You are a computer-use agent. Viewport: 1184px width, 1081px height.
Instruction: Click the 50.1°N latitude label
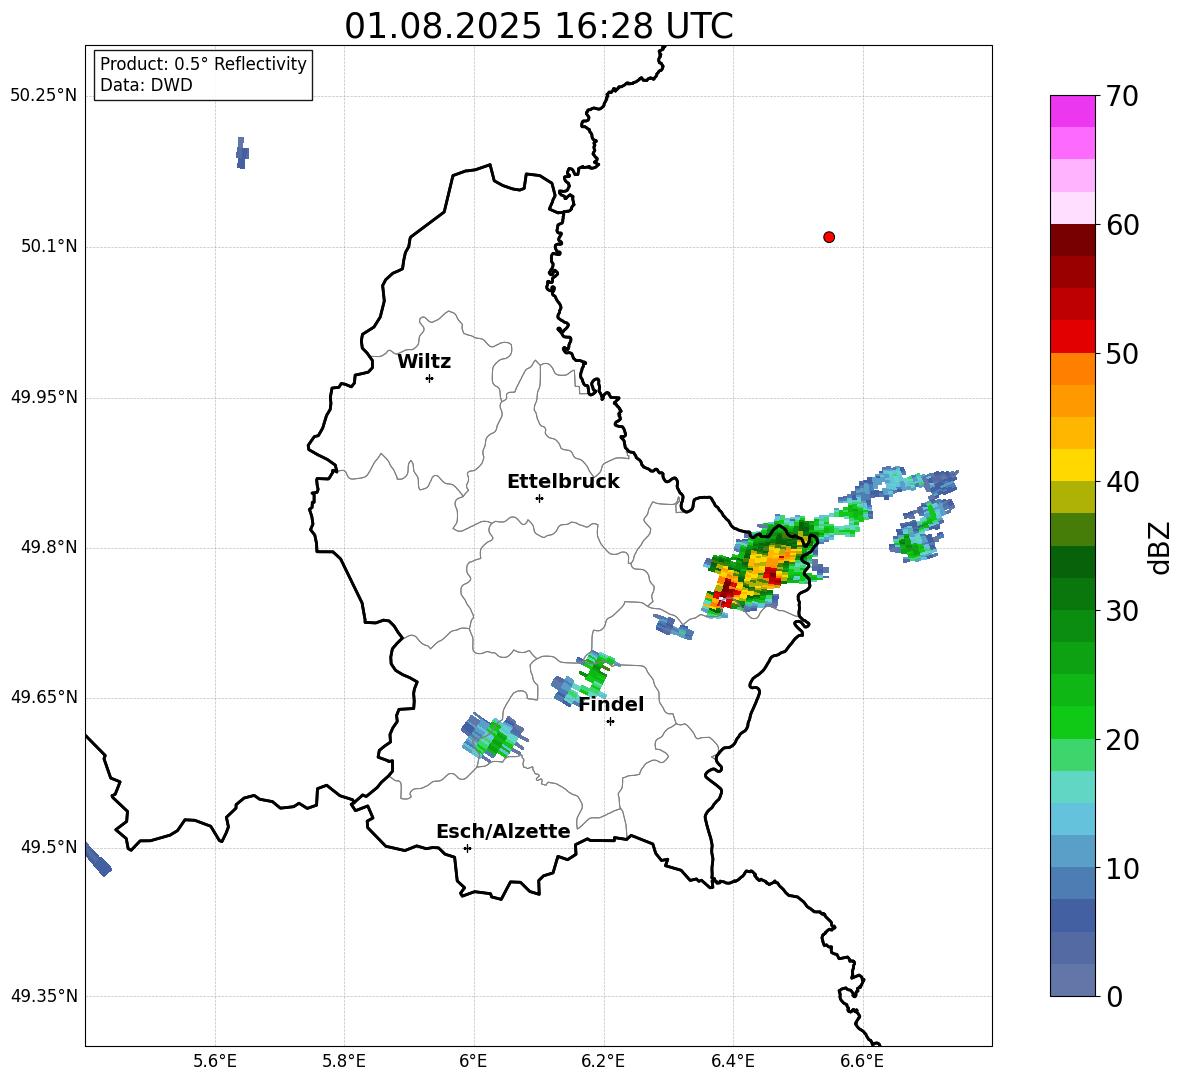coord(49,246)
